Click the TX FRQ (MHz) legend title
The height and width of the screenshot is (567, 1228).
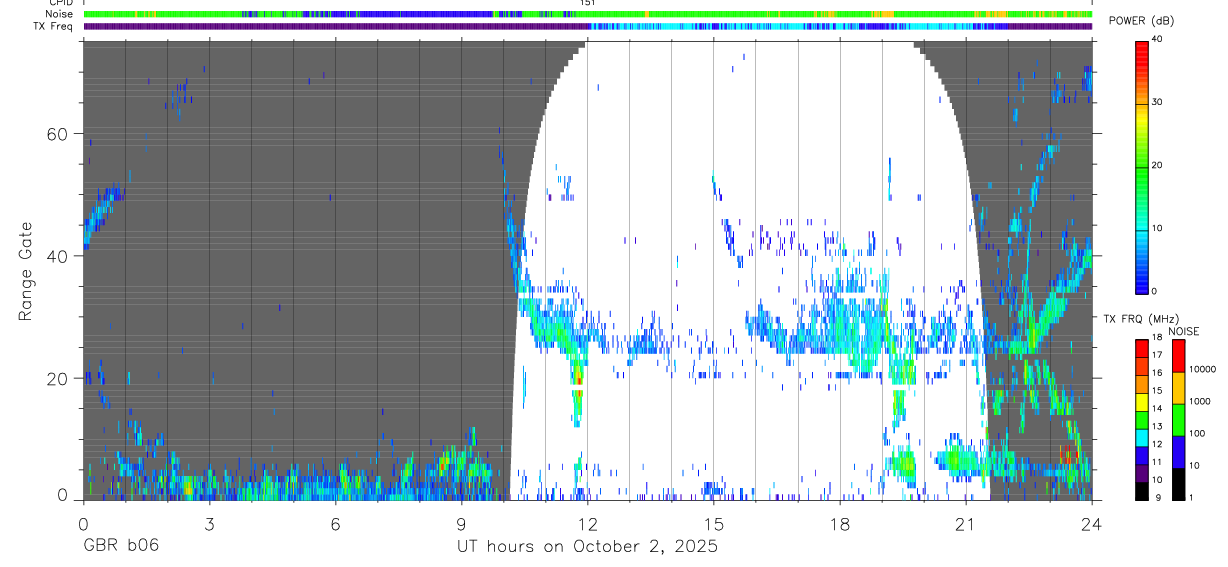click(x=1141, y=319)
